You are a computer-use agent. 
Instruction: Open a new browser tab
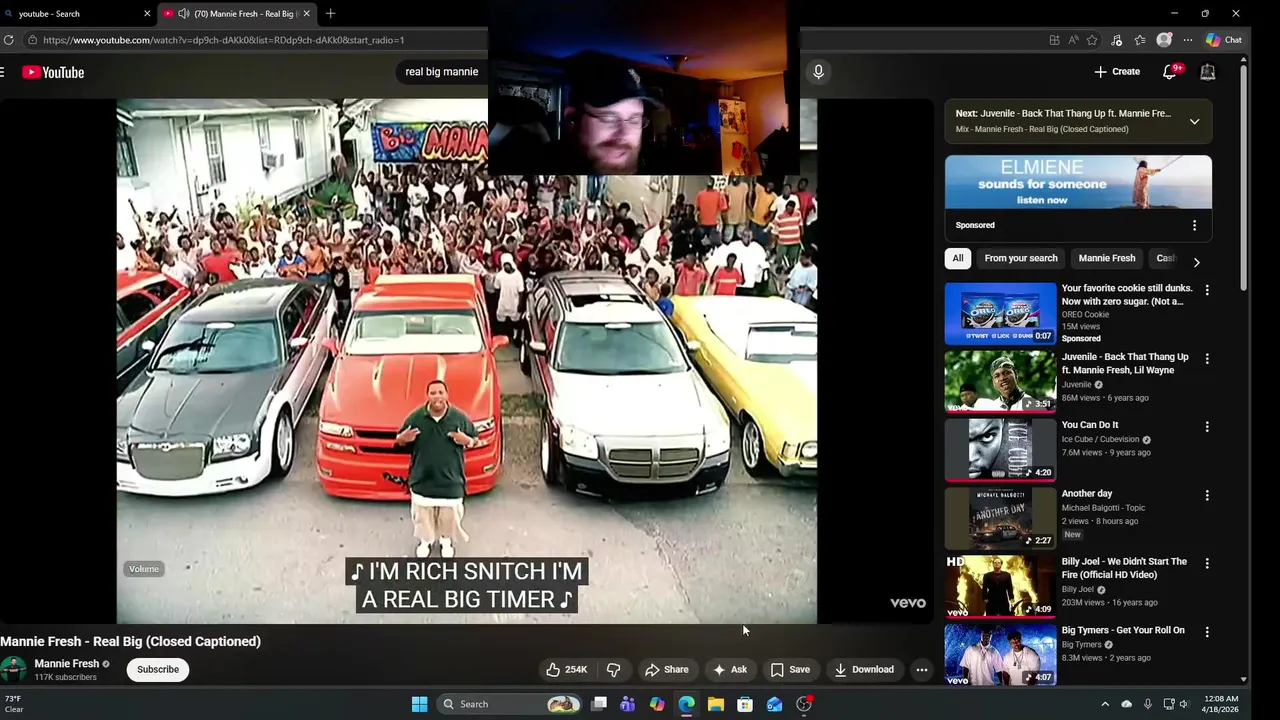[330, 14]
